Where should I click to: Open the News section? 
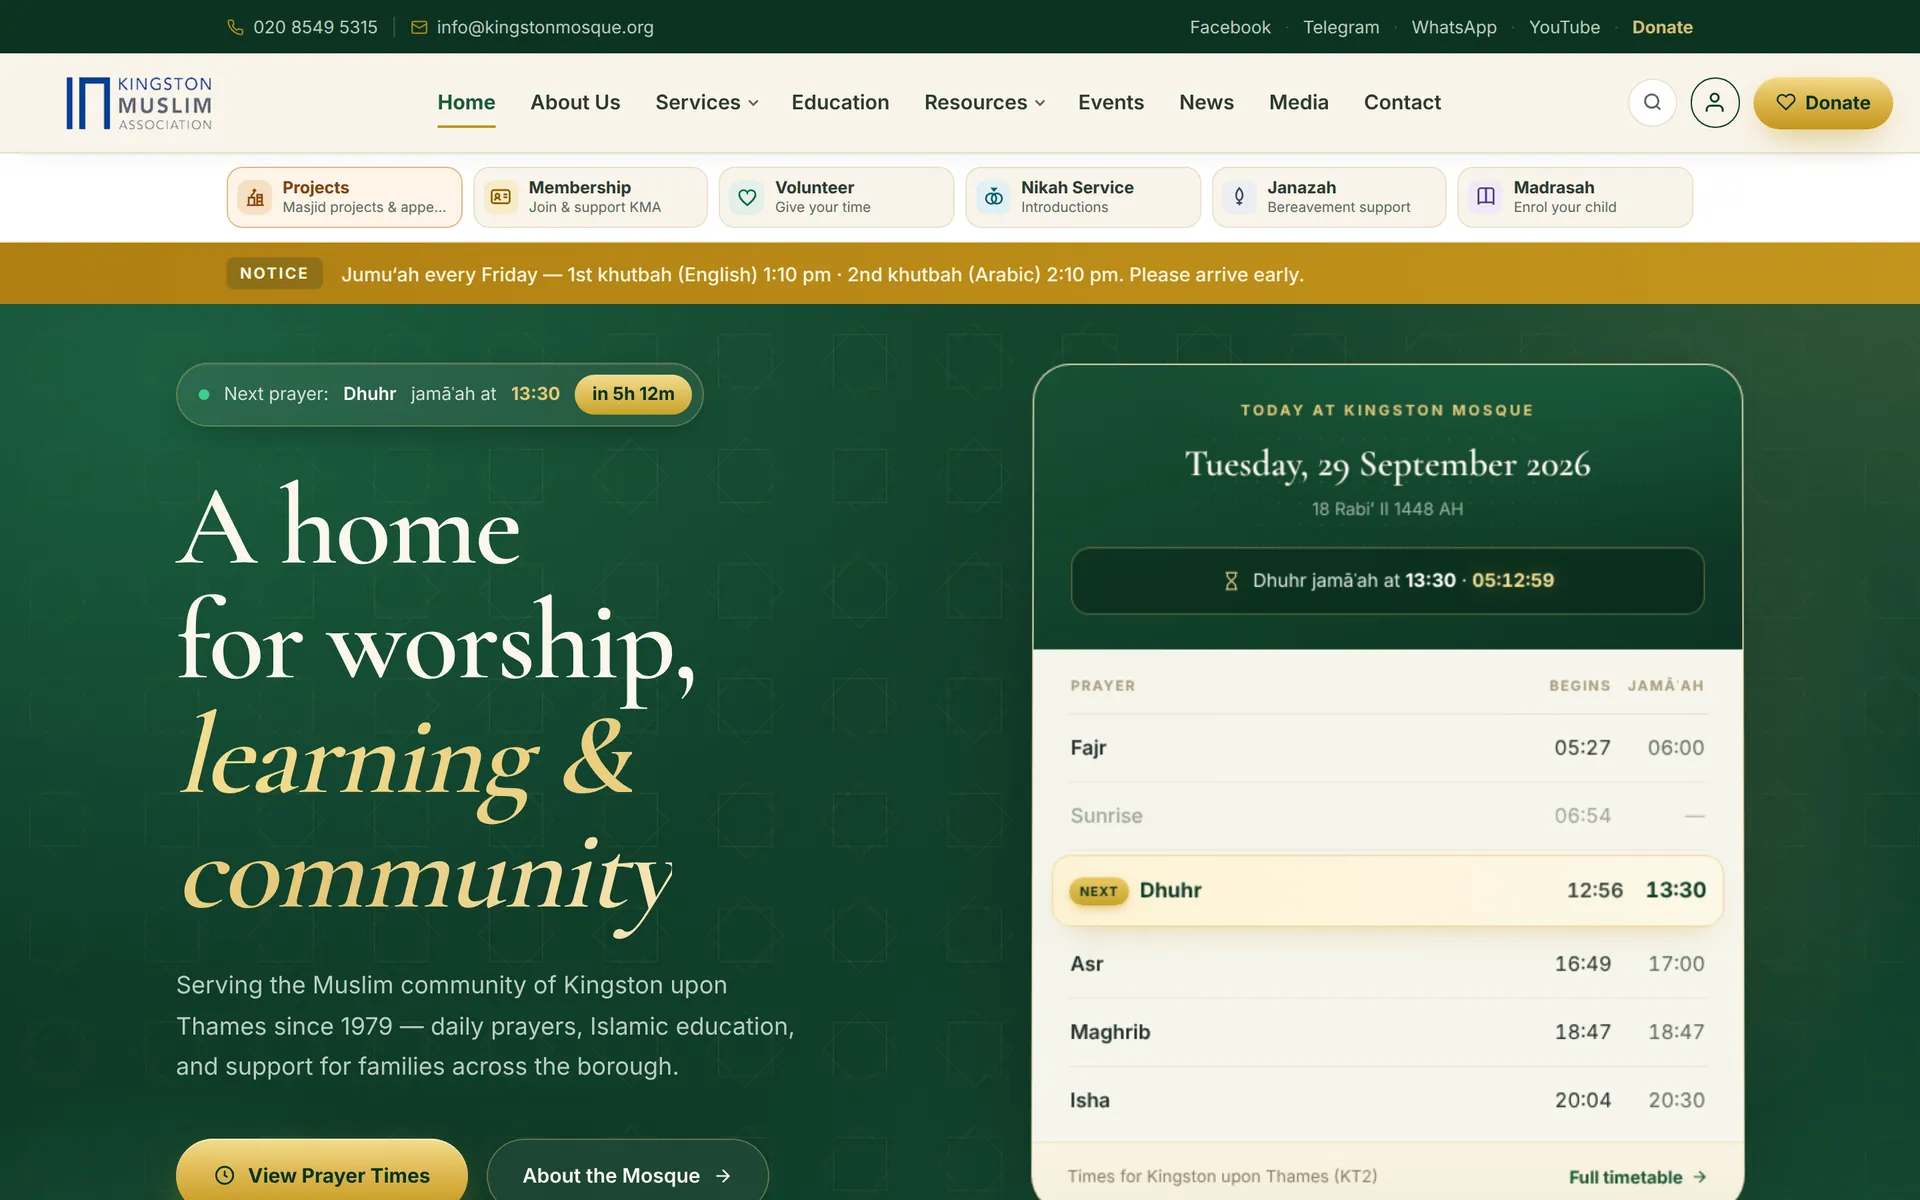coord(1206,102)
